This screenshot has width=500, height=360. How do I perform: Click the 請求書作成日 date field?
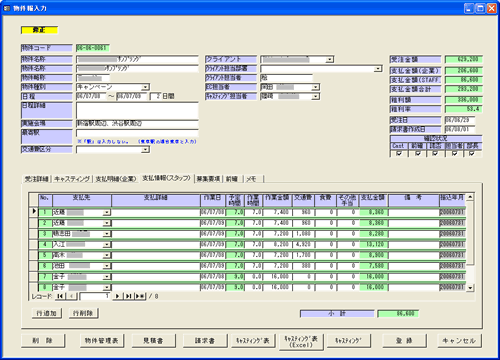click(x=460, y=129)
